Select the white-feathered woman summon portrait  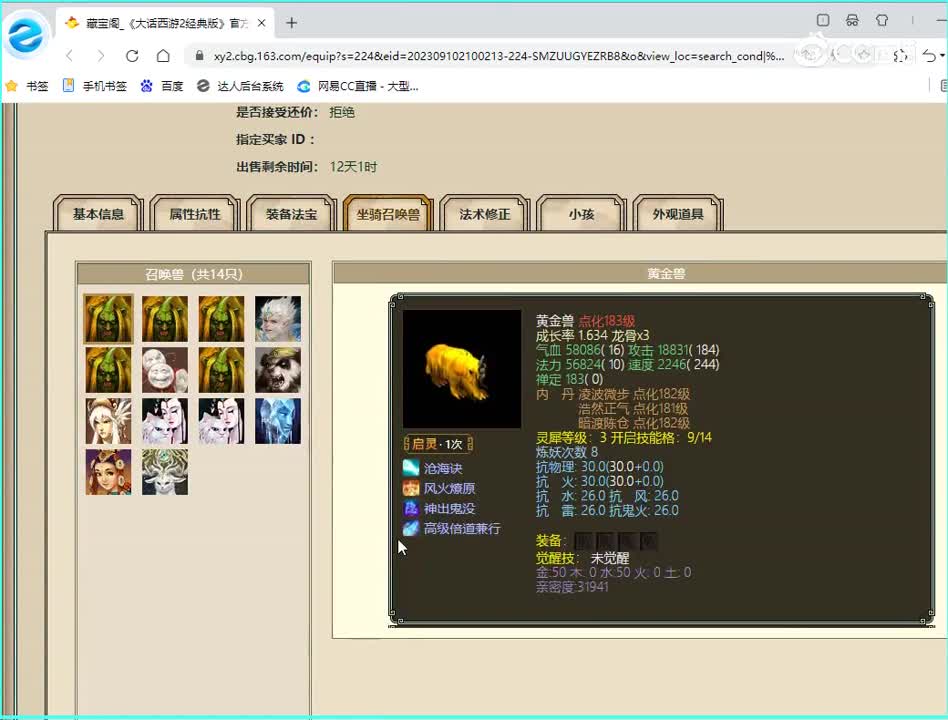(109, 421)
